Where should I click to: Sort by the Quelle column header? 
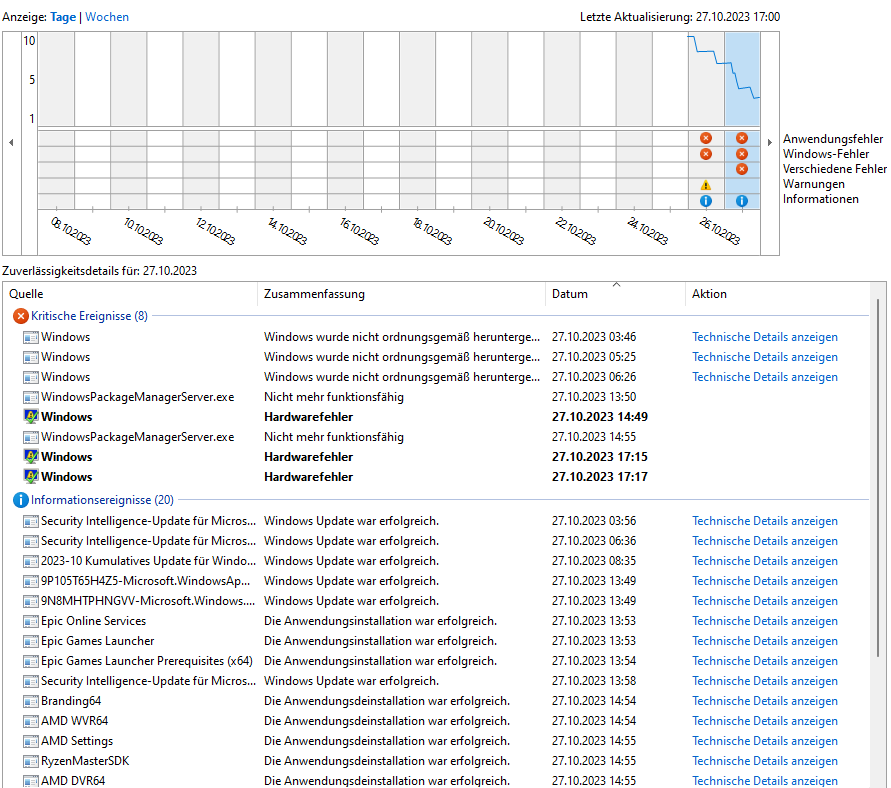[x=131, y=294]
